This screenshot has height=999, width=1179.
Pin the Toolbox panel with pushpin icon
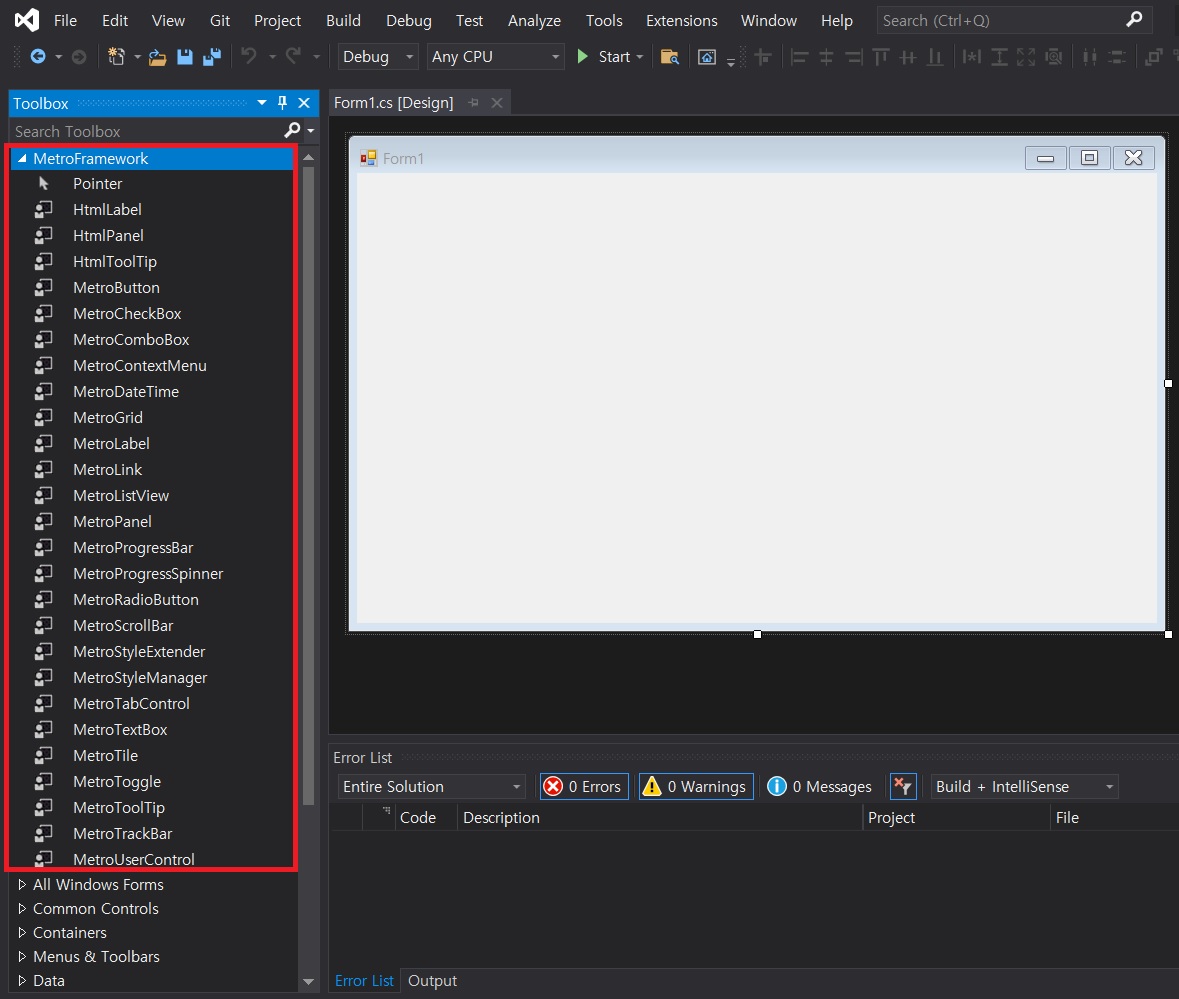283,103
